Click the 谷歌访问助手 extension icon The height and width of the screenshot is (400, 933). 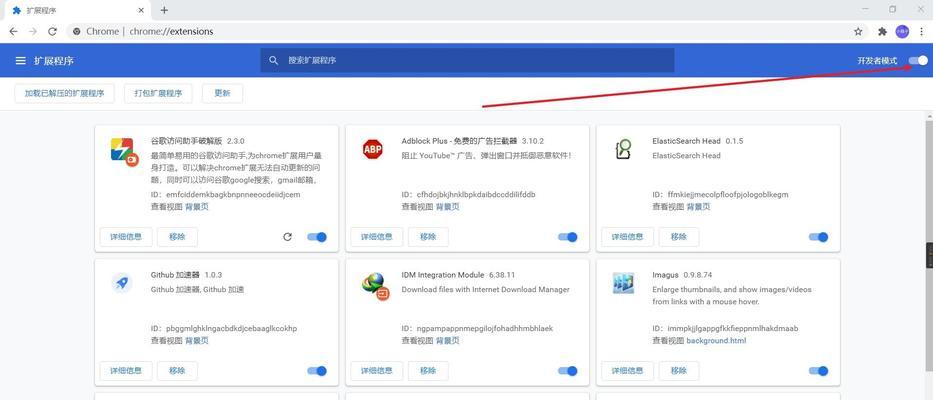(x=124, y=151)
